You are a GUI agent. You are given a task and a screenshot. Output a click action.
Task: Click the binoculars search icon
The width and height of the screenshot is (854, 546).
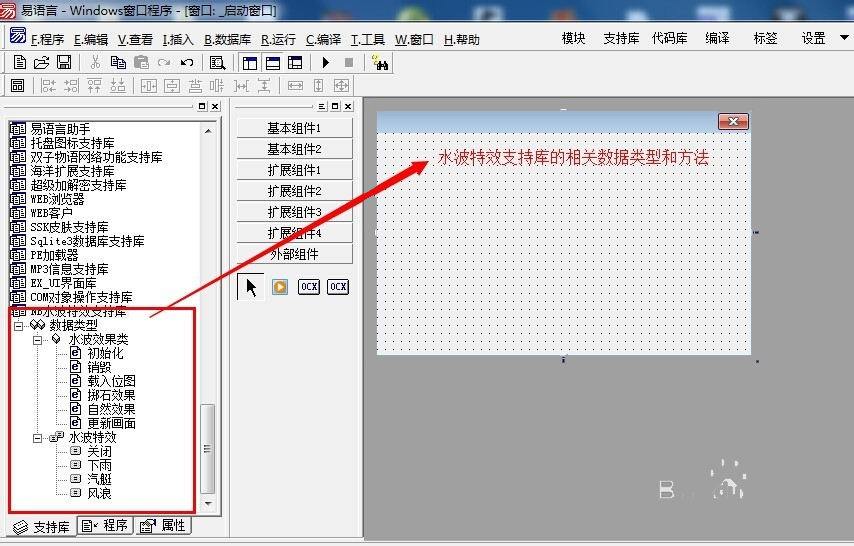[380, 62]
